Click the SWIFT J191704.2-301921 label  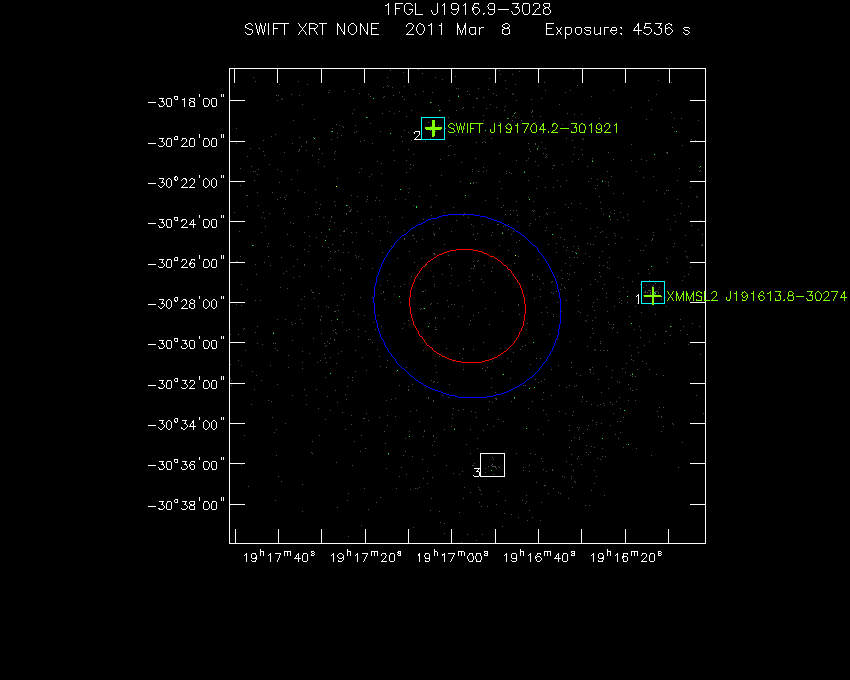(x=533, y=129)
